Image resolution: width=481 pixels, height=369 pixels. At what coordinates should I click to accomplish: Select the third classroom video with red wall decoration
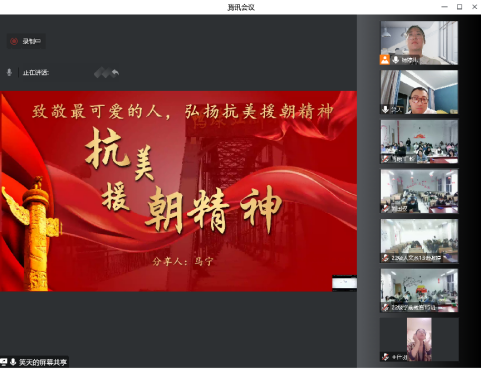(x=419, y=142)
